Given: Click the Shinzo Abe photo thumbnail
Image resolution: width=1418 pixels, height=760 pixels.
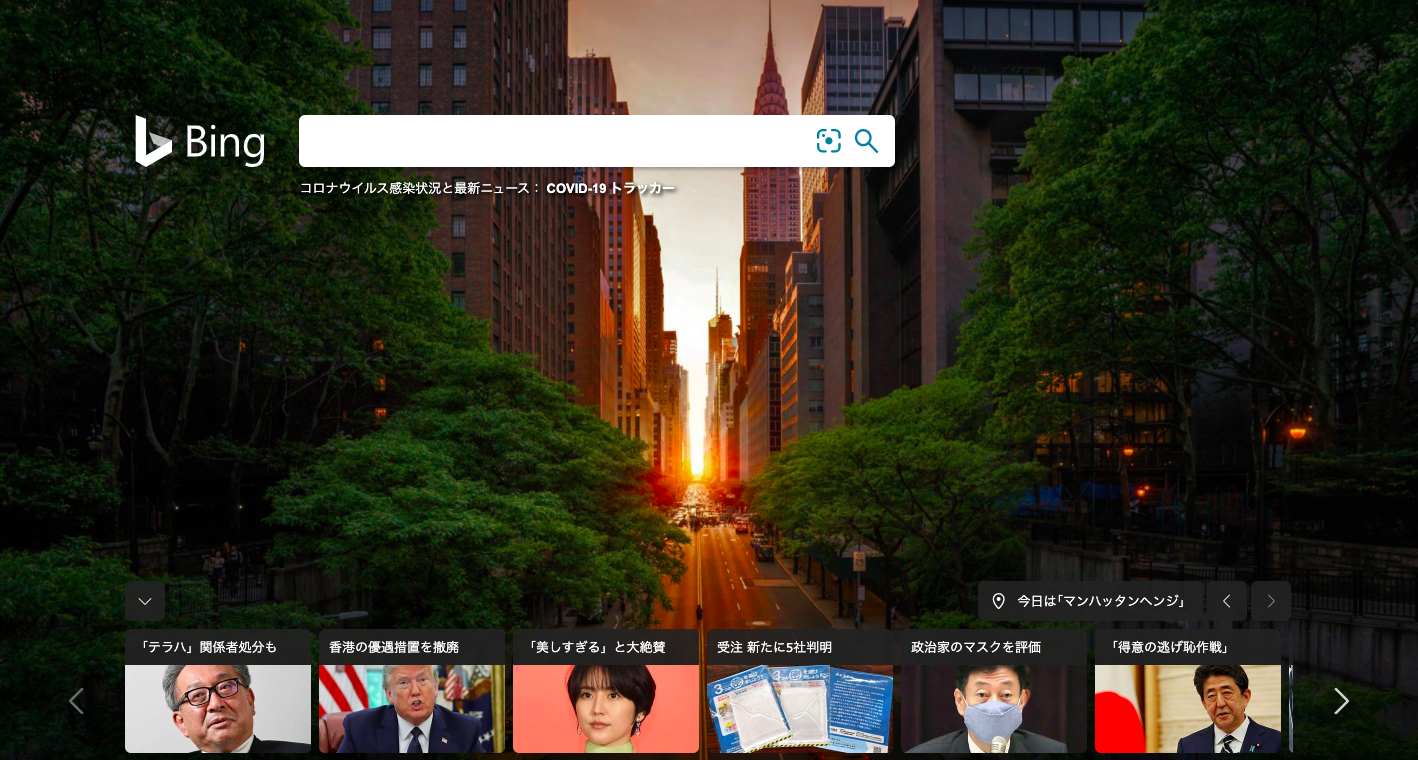Looking at the screenshot, I should pos(1187,710).
